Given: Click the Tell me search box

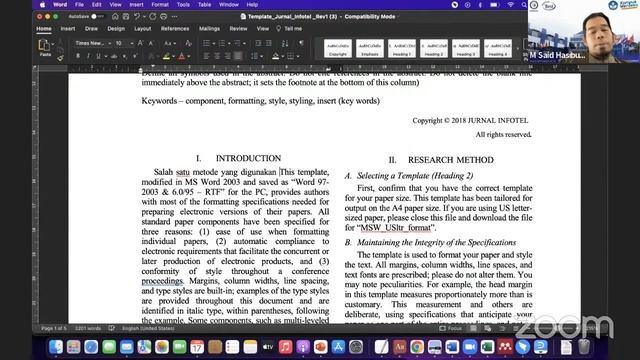Looking at the screenshot, I should (289, 29).
